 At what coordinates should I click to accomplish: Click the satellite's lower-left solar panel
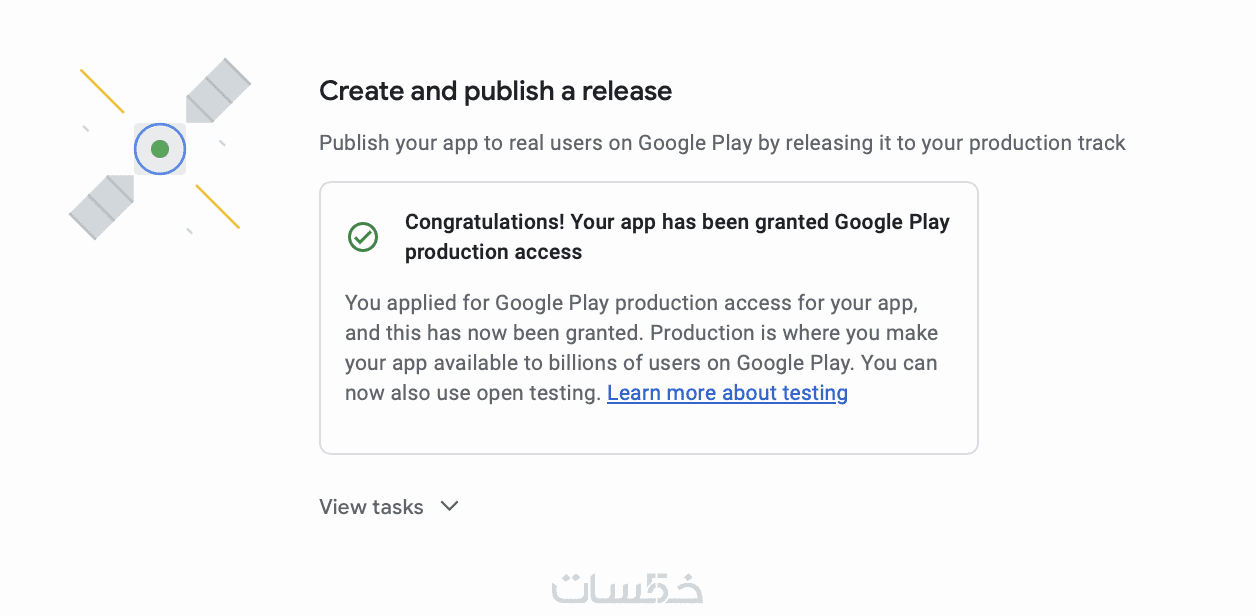tap(101, 207)
